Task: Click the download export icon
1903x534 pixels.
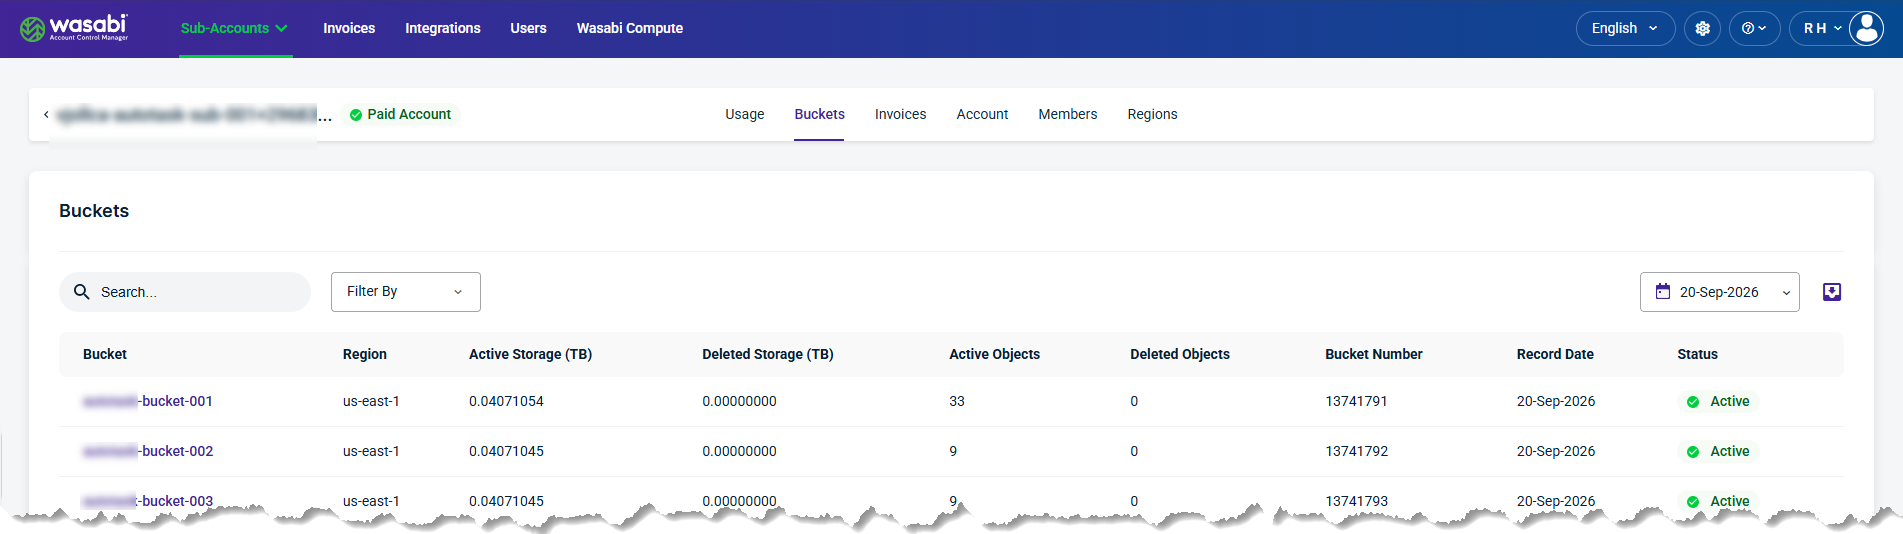Action: click(x=1832, y=292)
